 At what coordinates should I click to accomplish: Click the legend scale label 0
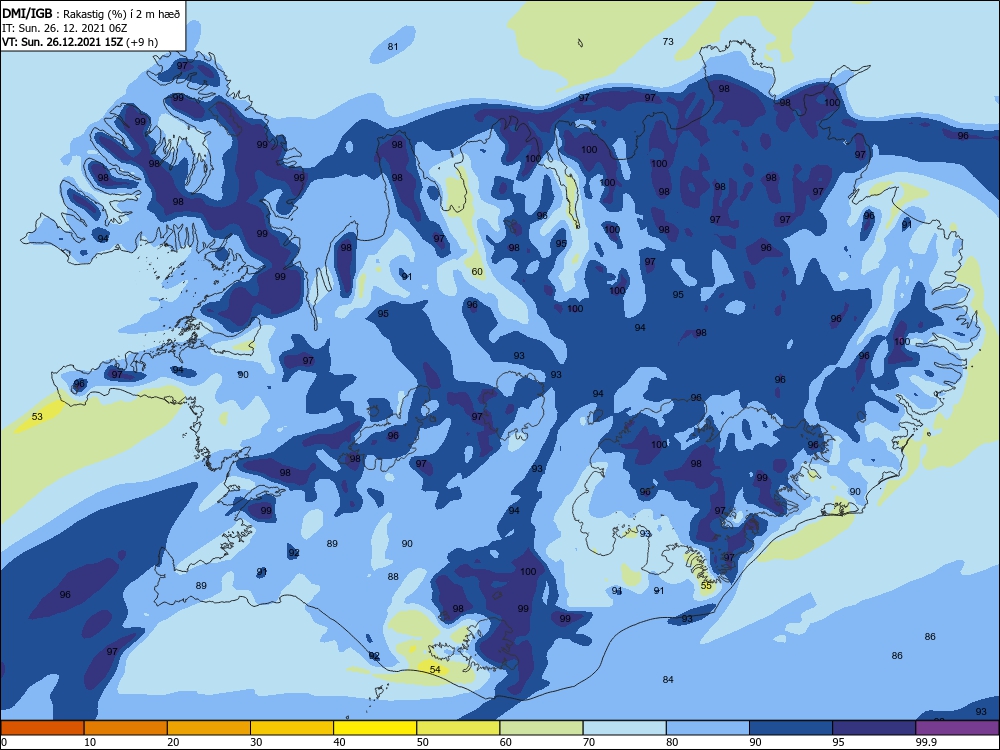point(4,742)
